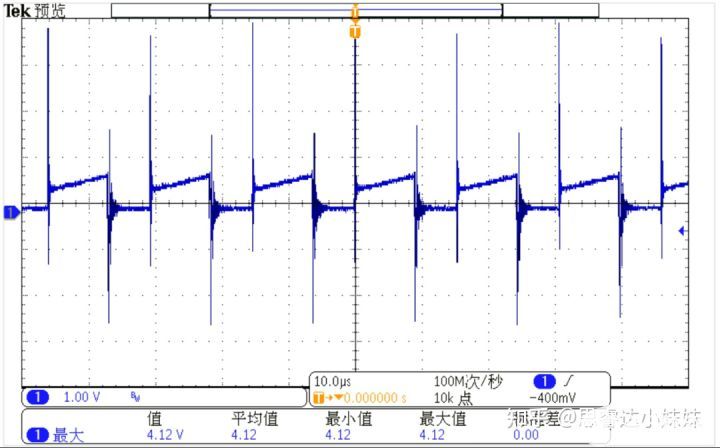Click the 最大 measurement label

pos(68,435)
